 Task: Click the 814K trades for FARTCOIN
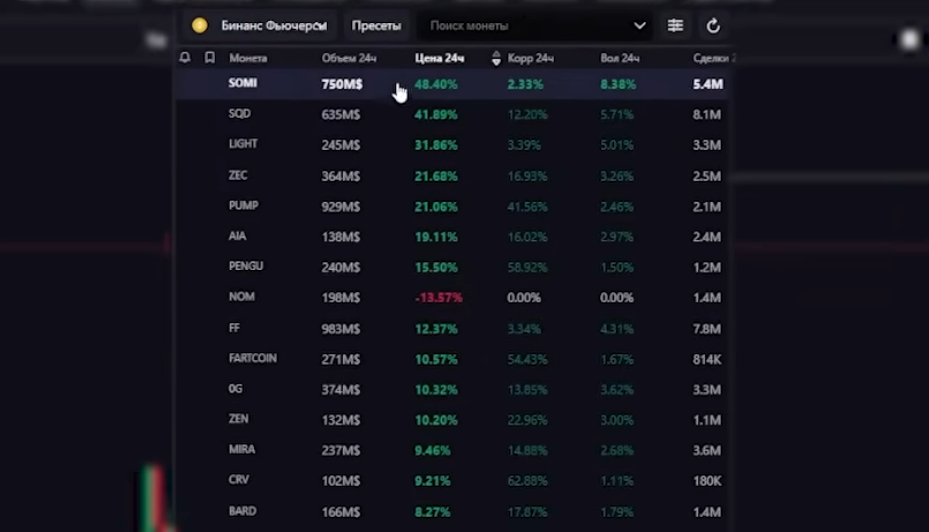(x=707, y=360)
